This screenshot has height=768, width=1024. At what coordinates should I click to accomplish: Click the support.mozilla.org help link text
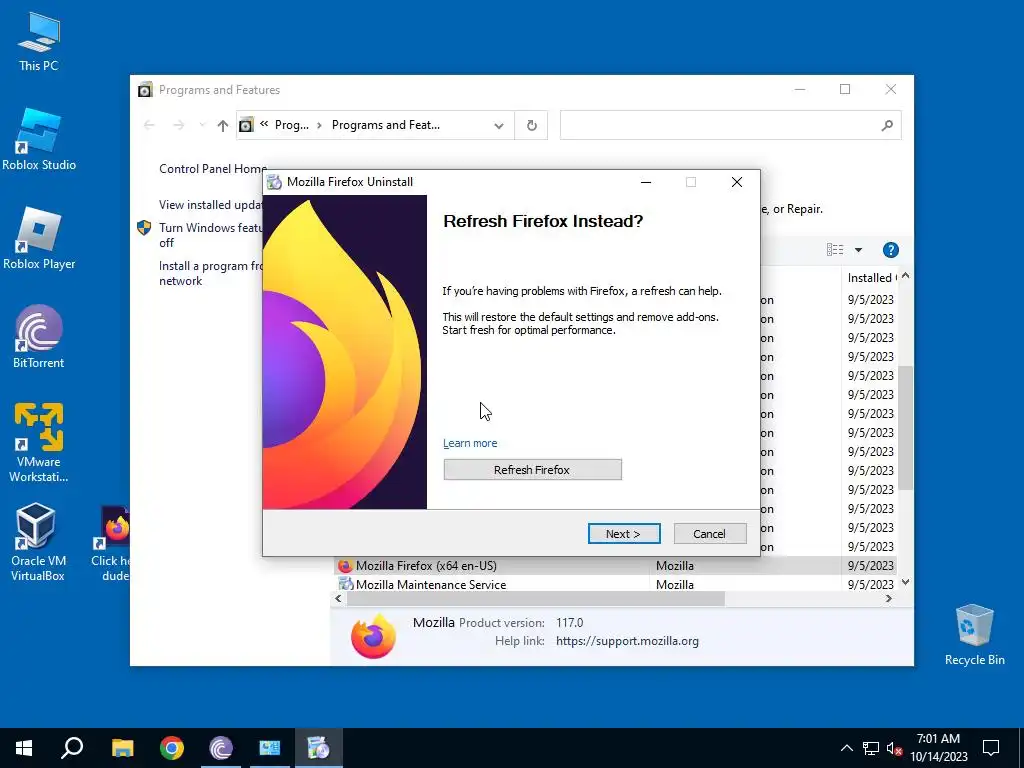tap(627, 641)
